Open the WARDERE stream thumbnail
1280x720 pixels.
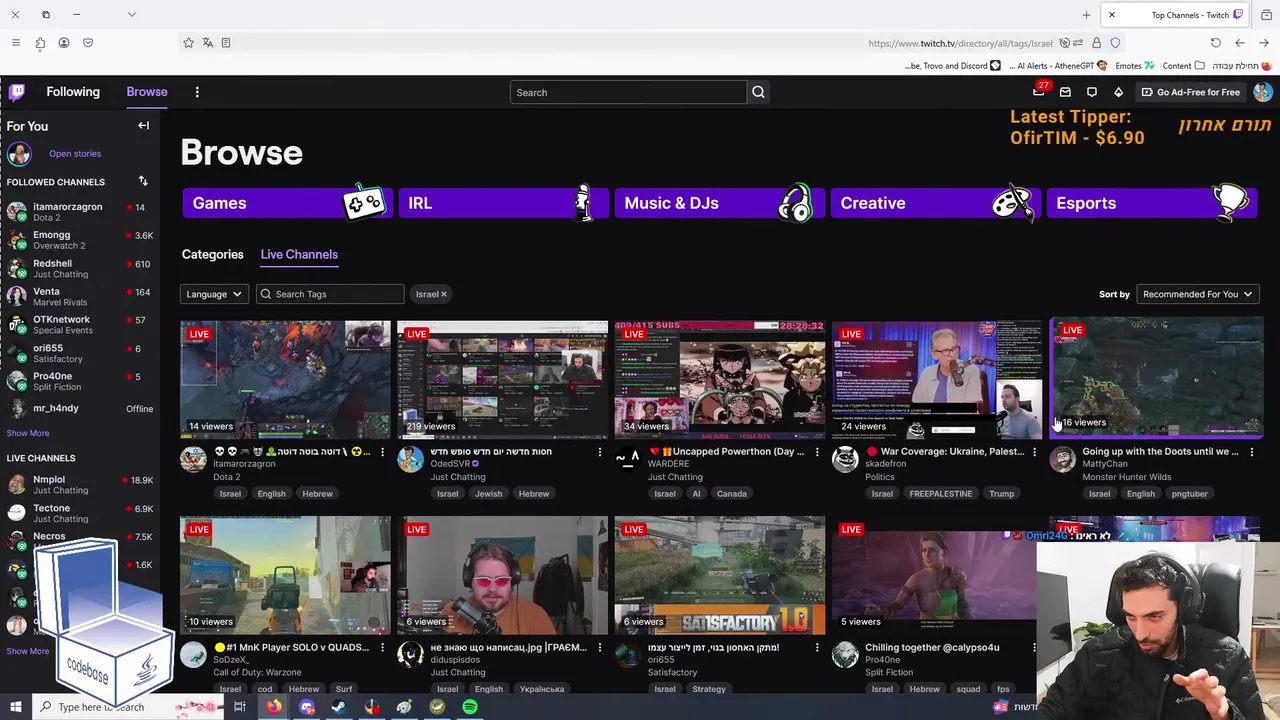pos(720,379)
